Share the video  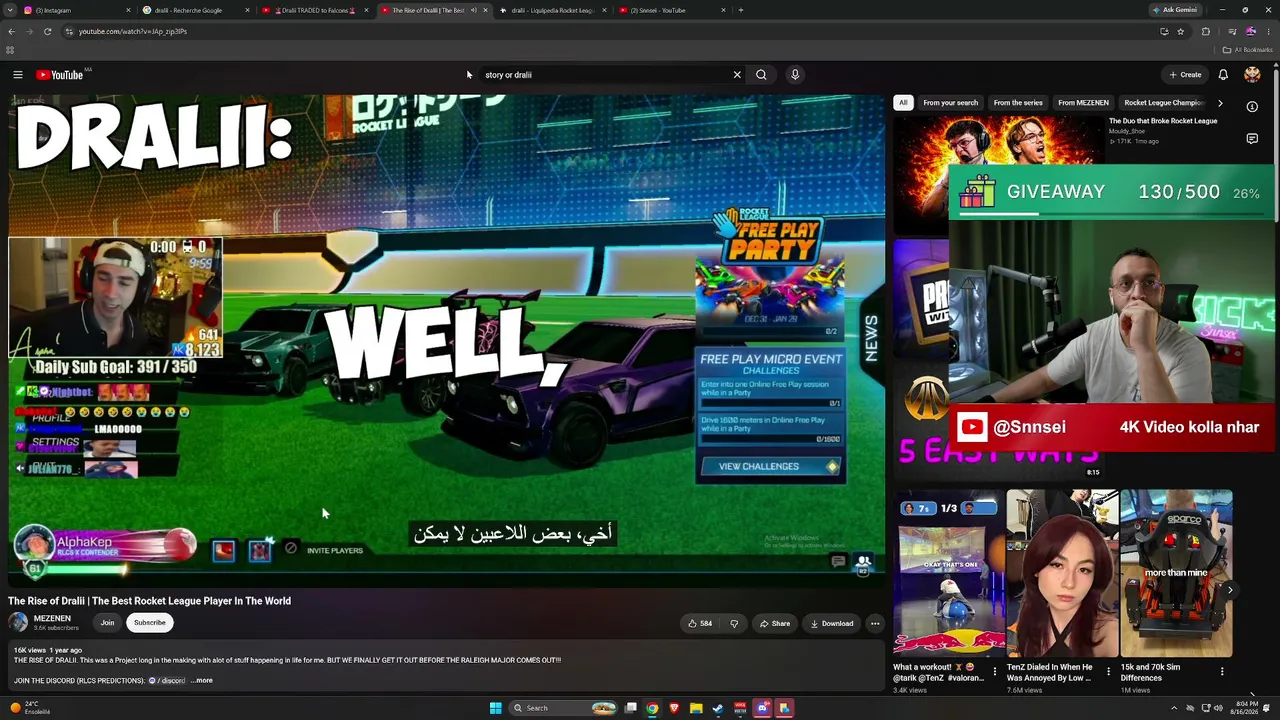774,623
